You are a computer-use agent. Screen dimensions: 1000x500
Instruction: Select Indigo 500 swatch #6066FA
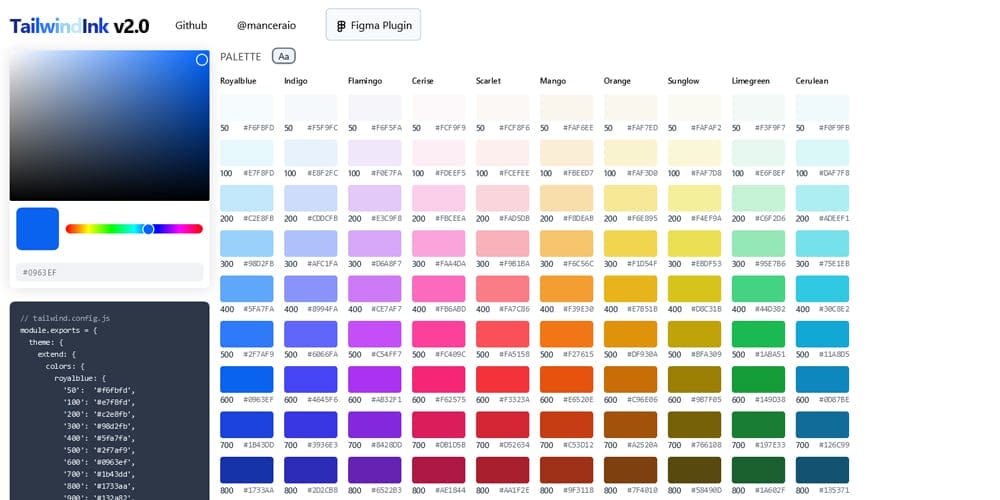coord(311,334)
